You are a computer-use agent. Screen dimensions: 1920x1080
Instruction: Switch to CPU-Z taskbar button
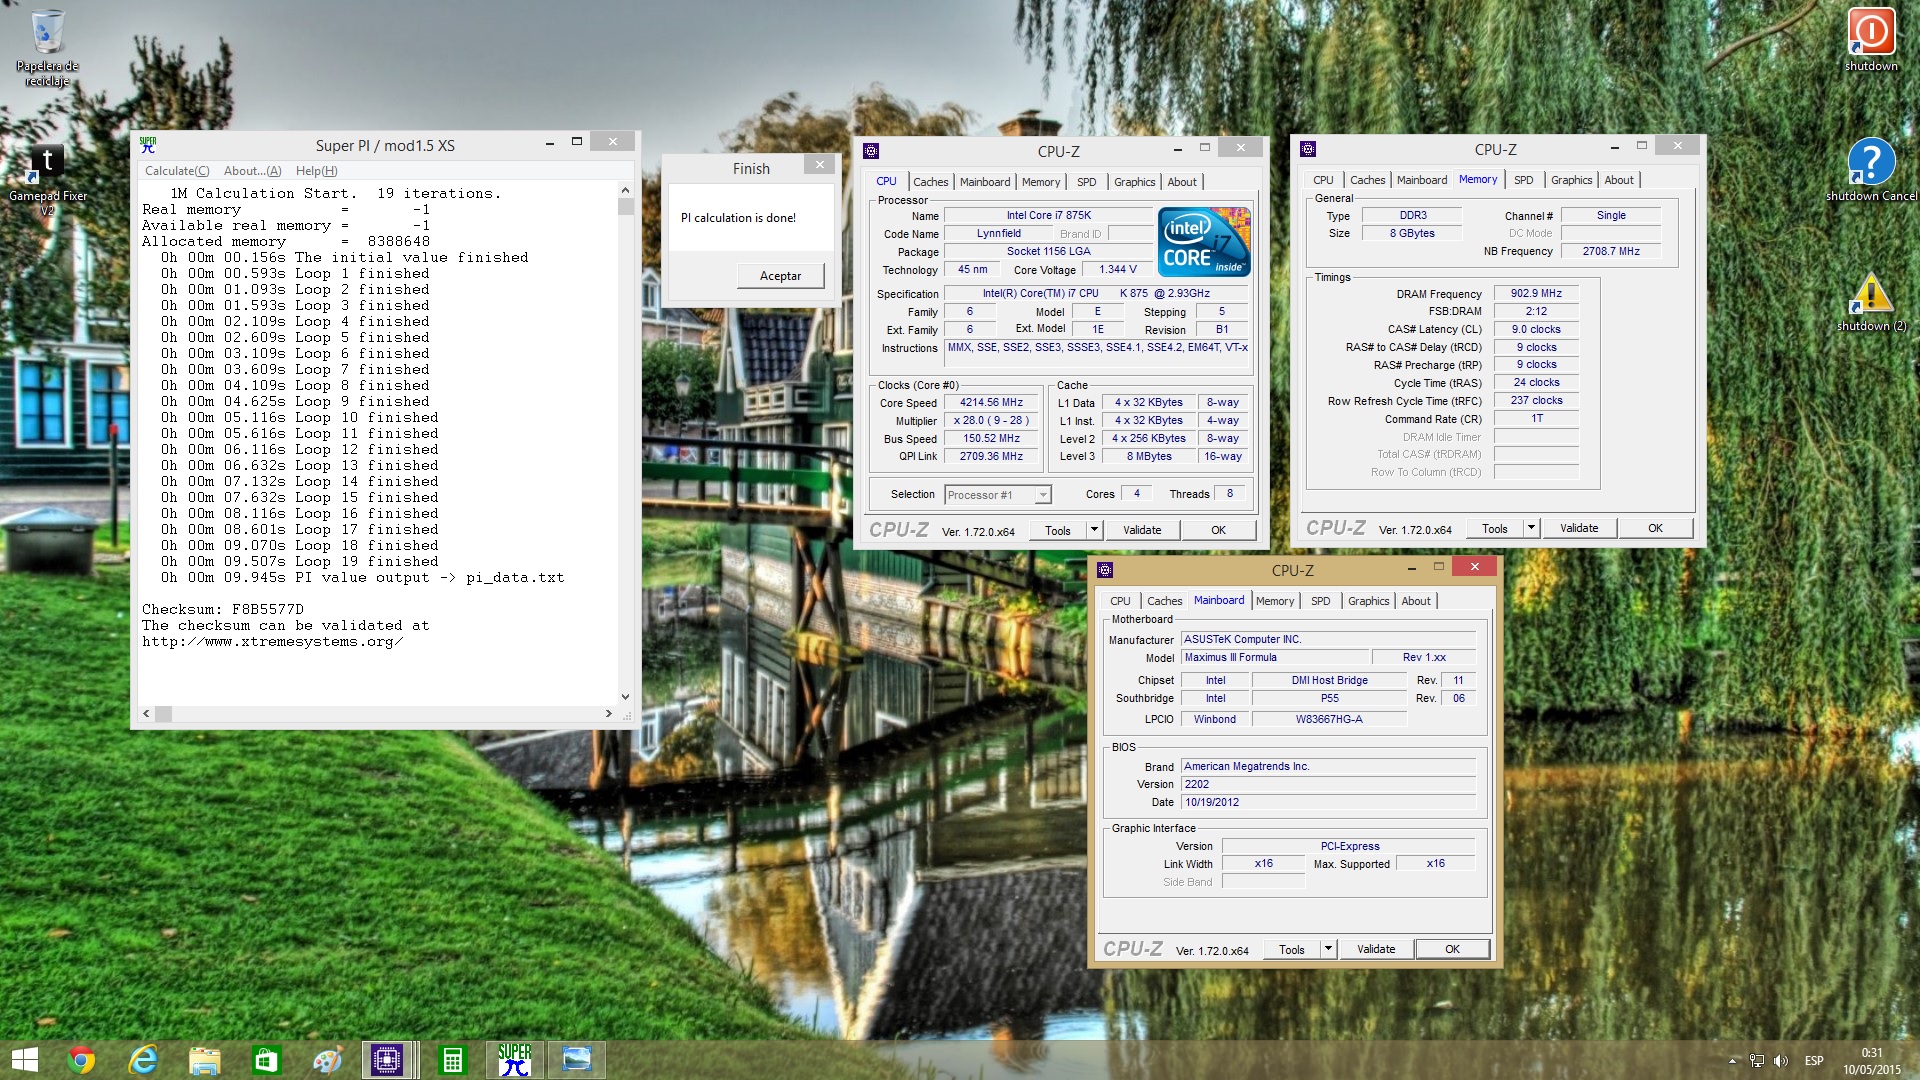[x=387, y=1060]
